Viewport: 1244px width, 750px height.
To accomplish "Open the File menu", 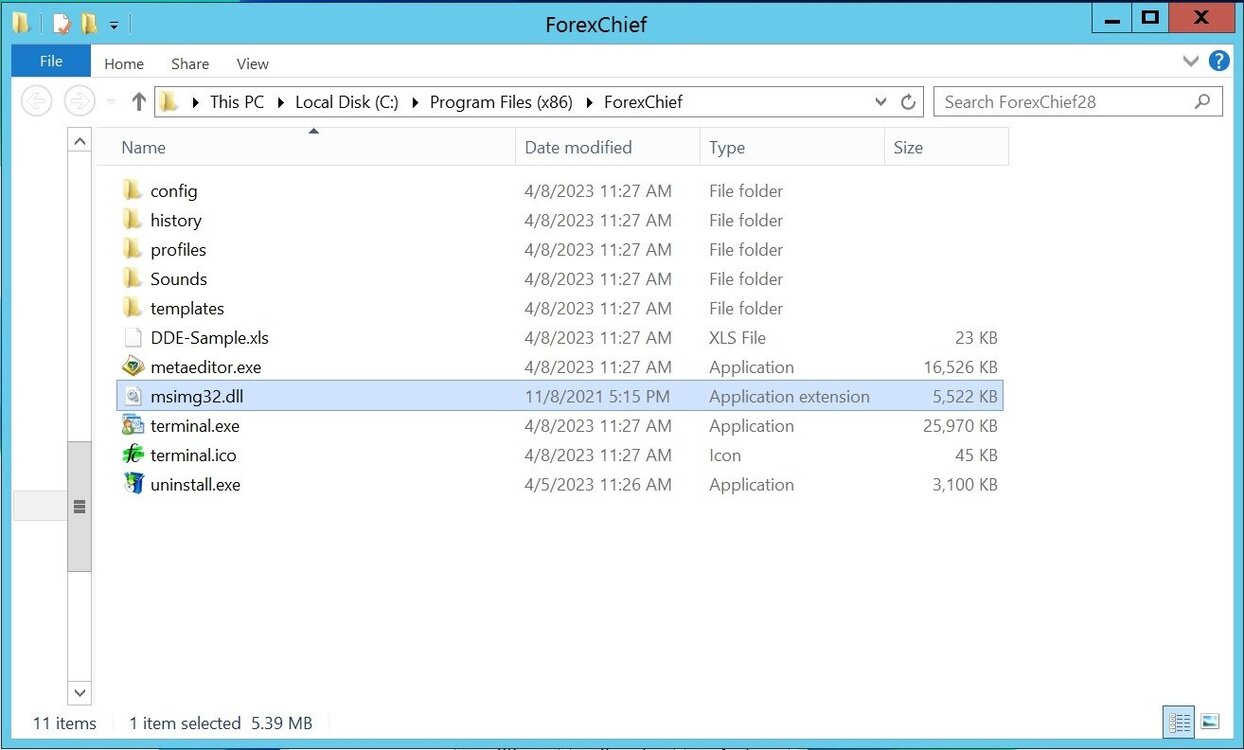I will pyautogui.click(x=51, y=61).
